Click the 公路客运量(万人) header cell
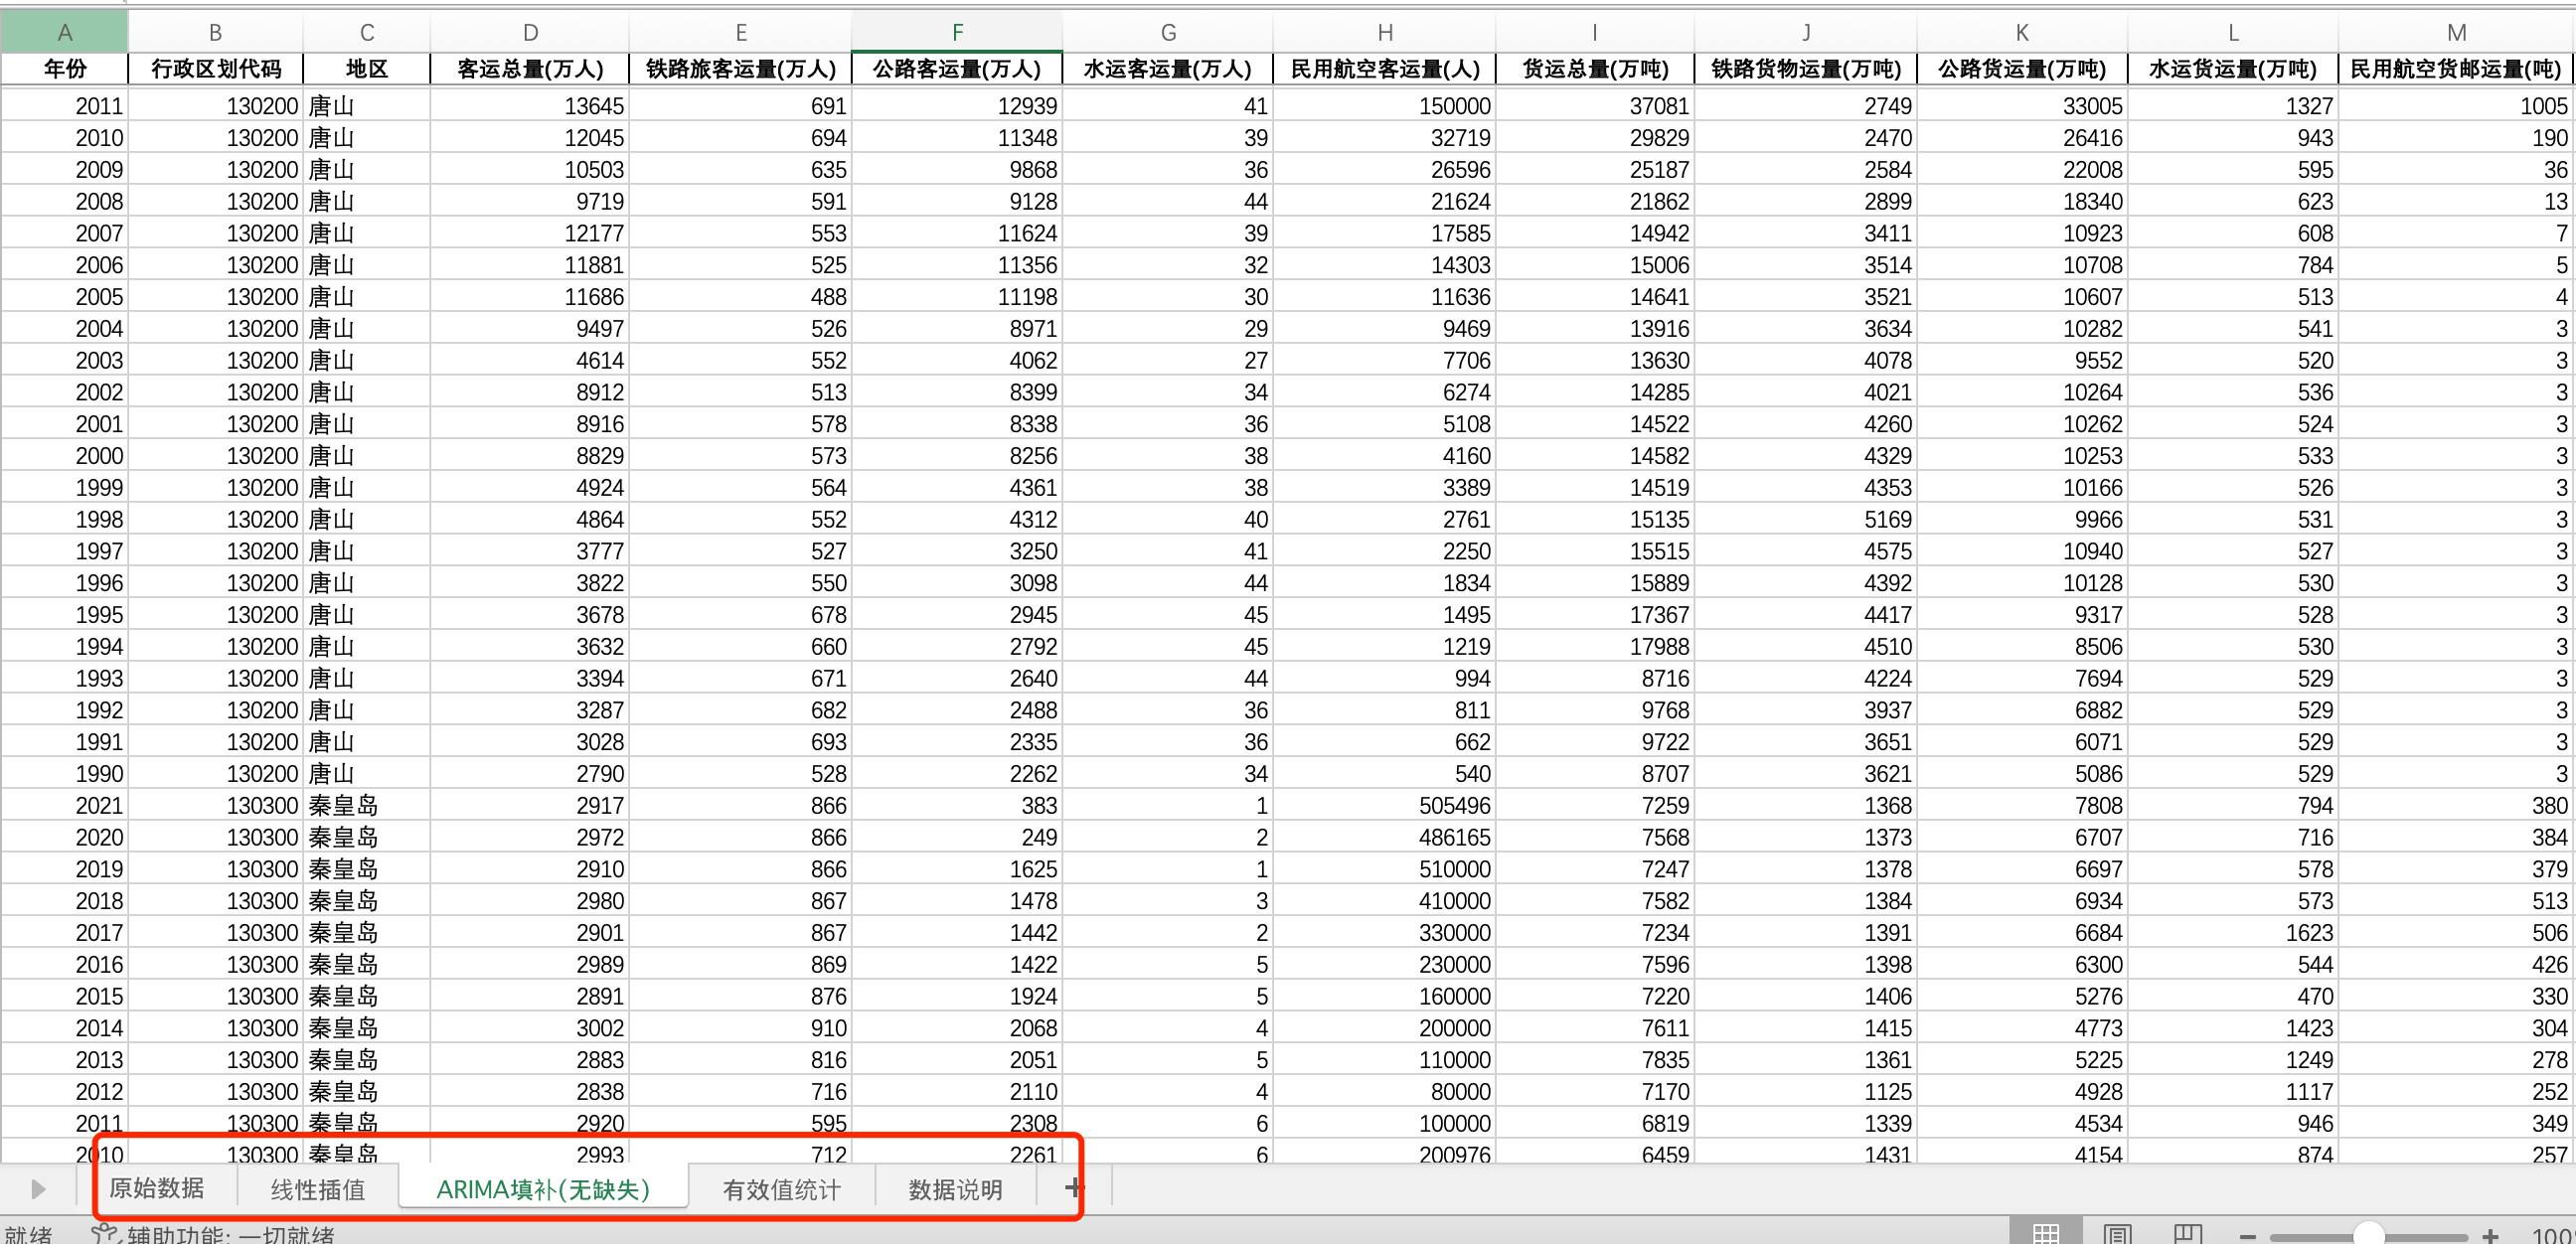Image resolution: width=2576 pixels, height=1244 pixels. click(x=956, y=69)
